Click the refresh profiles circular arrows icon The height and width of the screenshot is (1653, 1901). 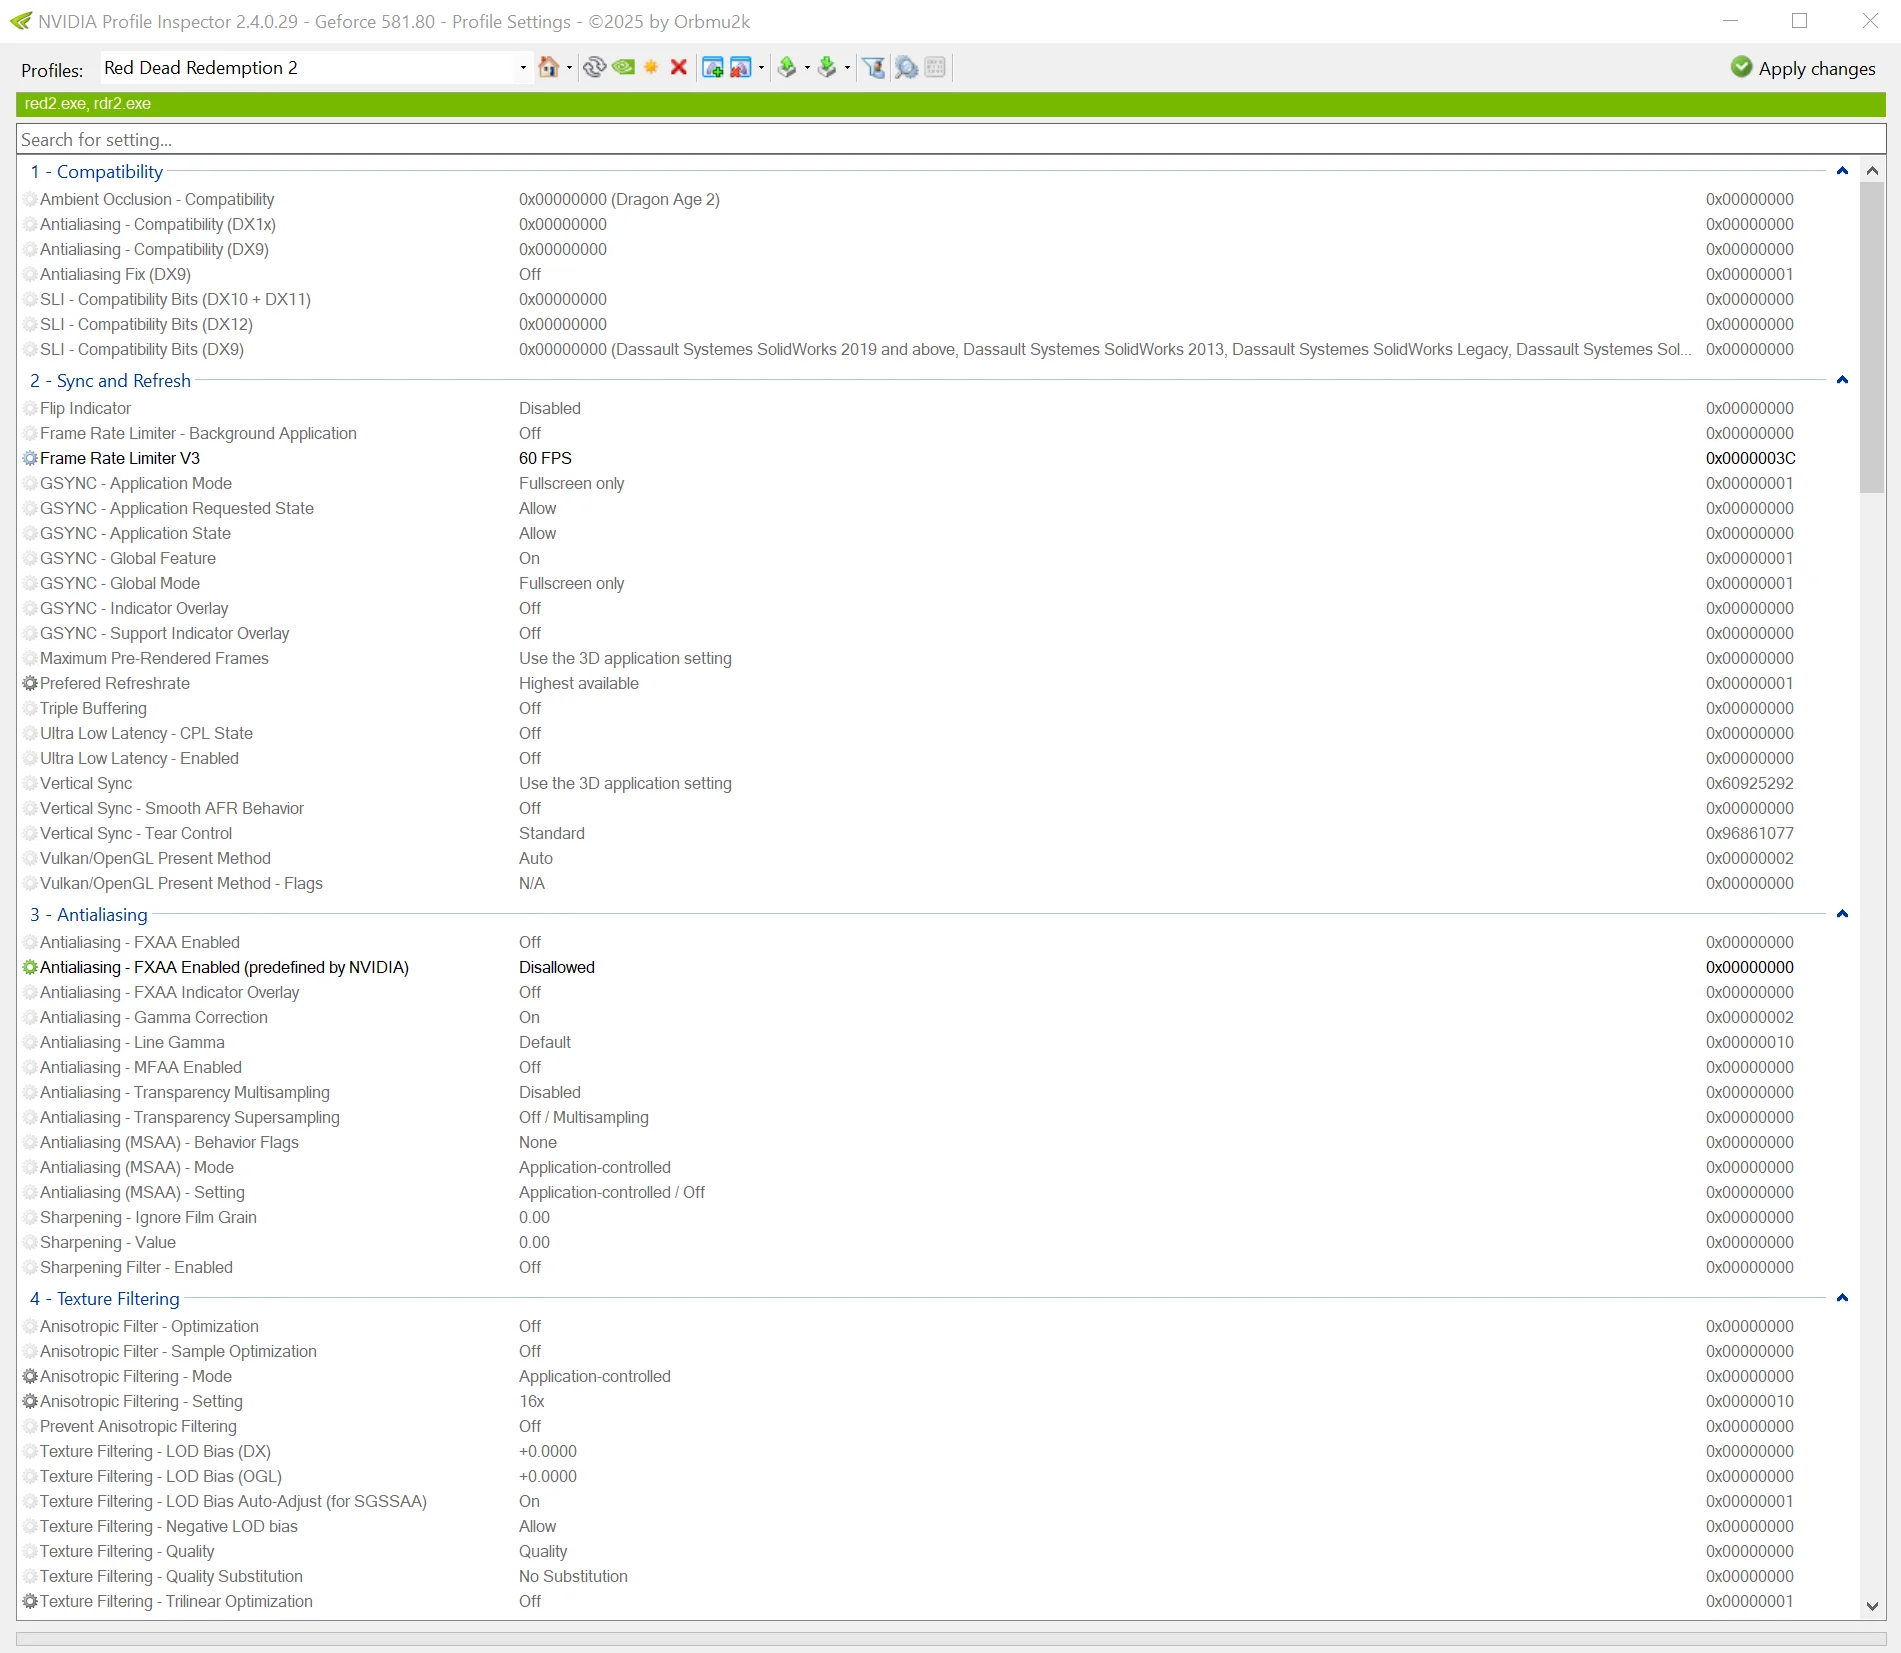[x=595, y=67]
